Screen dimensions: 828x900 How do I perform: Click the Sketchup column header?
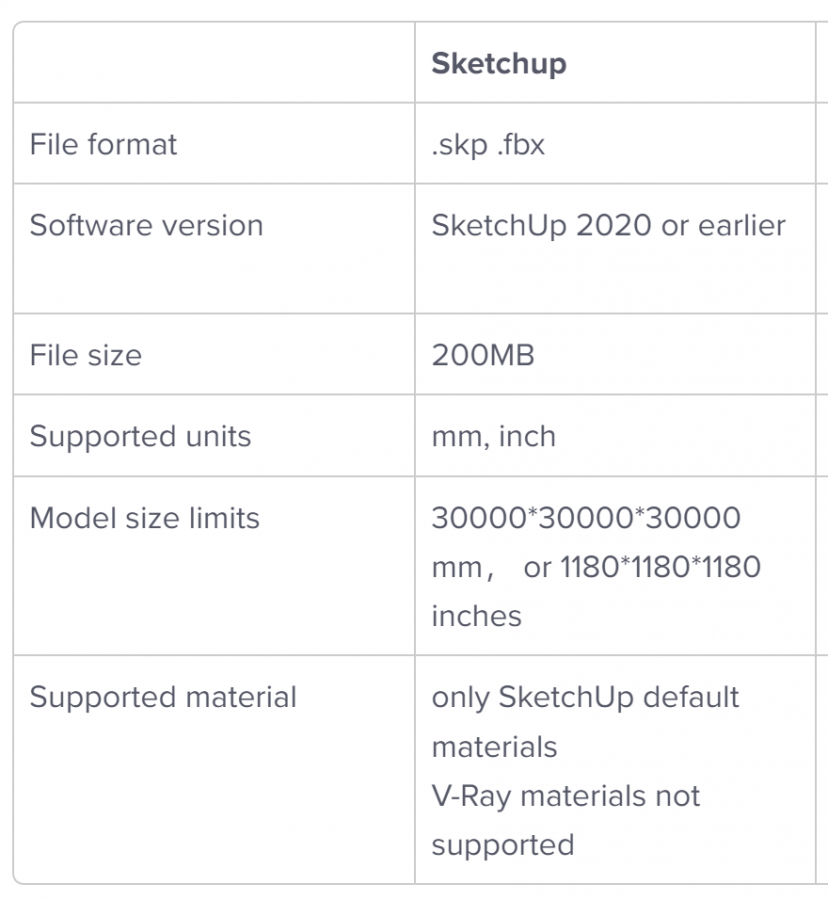(499, 64)
